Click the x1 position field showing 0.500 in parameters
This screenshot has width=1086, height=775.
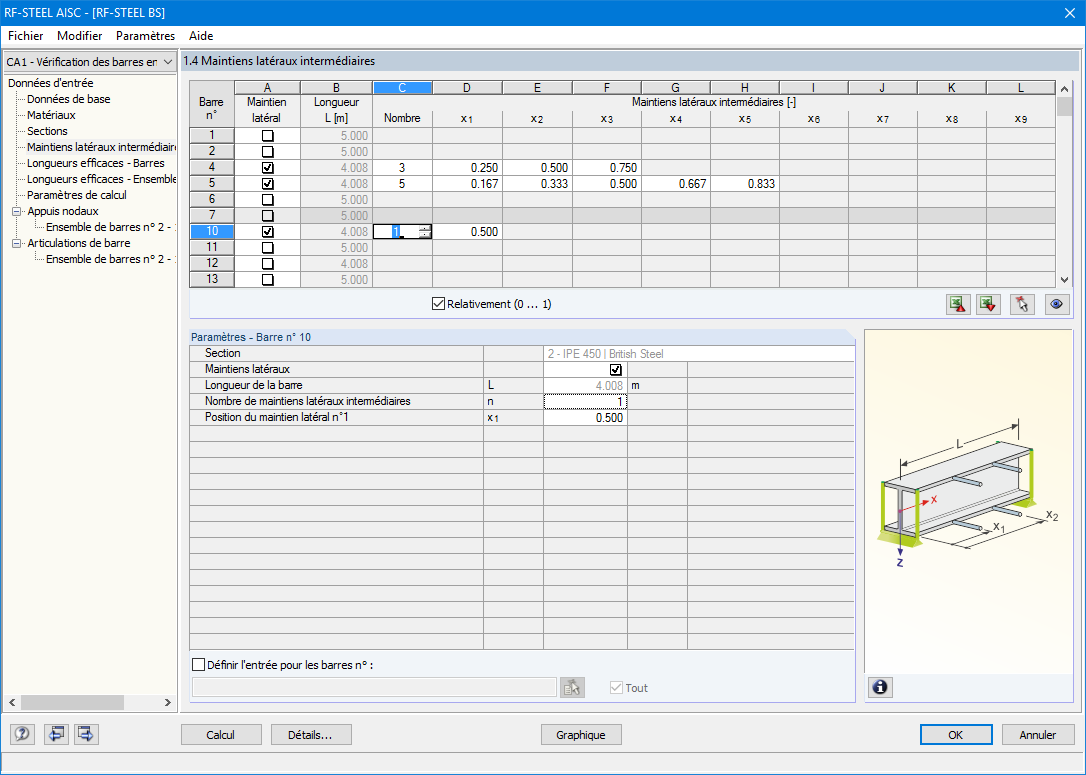click(x=585, y=418)
